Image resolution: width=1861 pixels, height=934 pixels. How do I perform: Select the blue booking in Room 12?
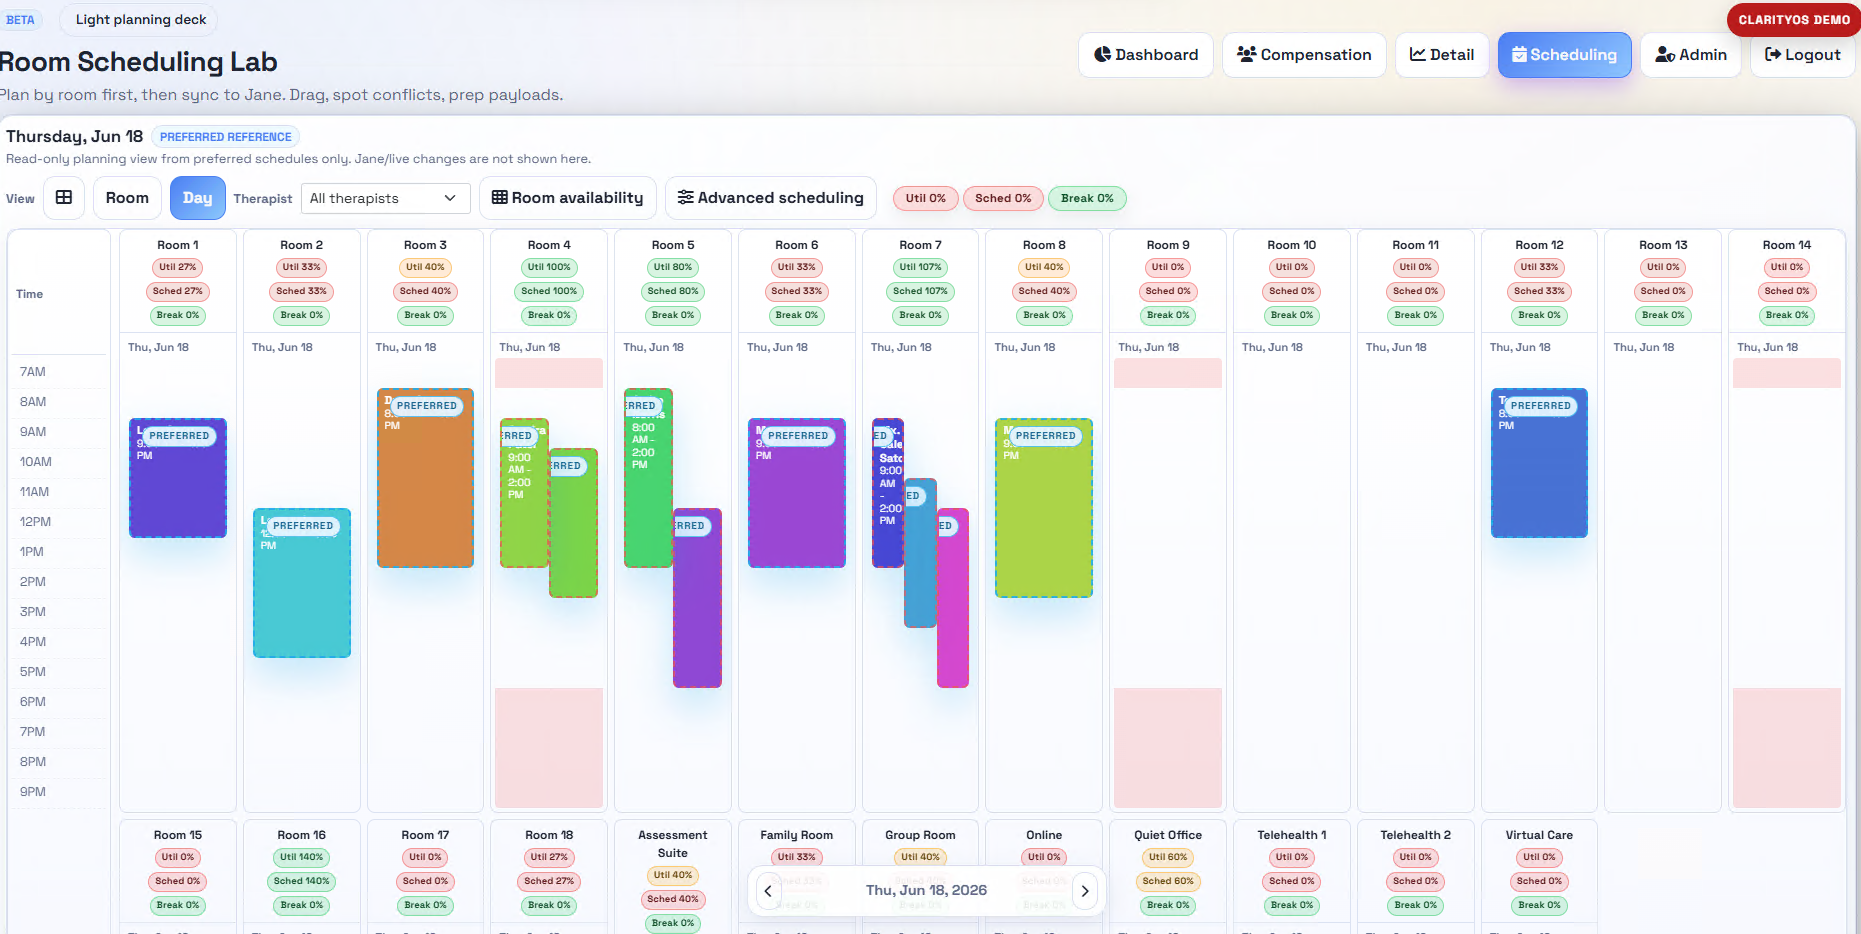click(x=1539, y=463)
